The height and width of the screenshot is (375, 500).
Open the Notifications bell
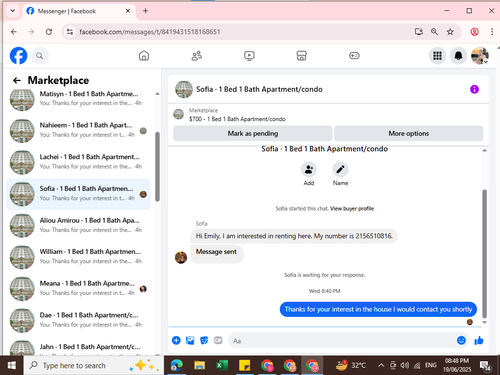coord(459,56)
